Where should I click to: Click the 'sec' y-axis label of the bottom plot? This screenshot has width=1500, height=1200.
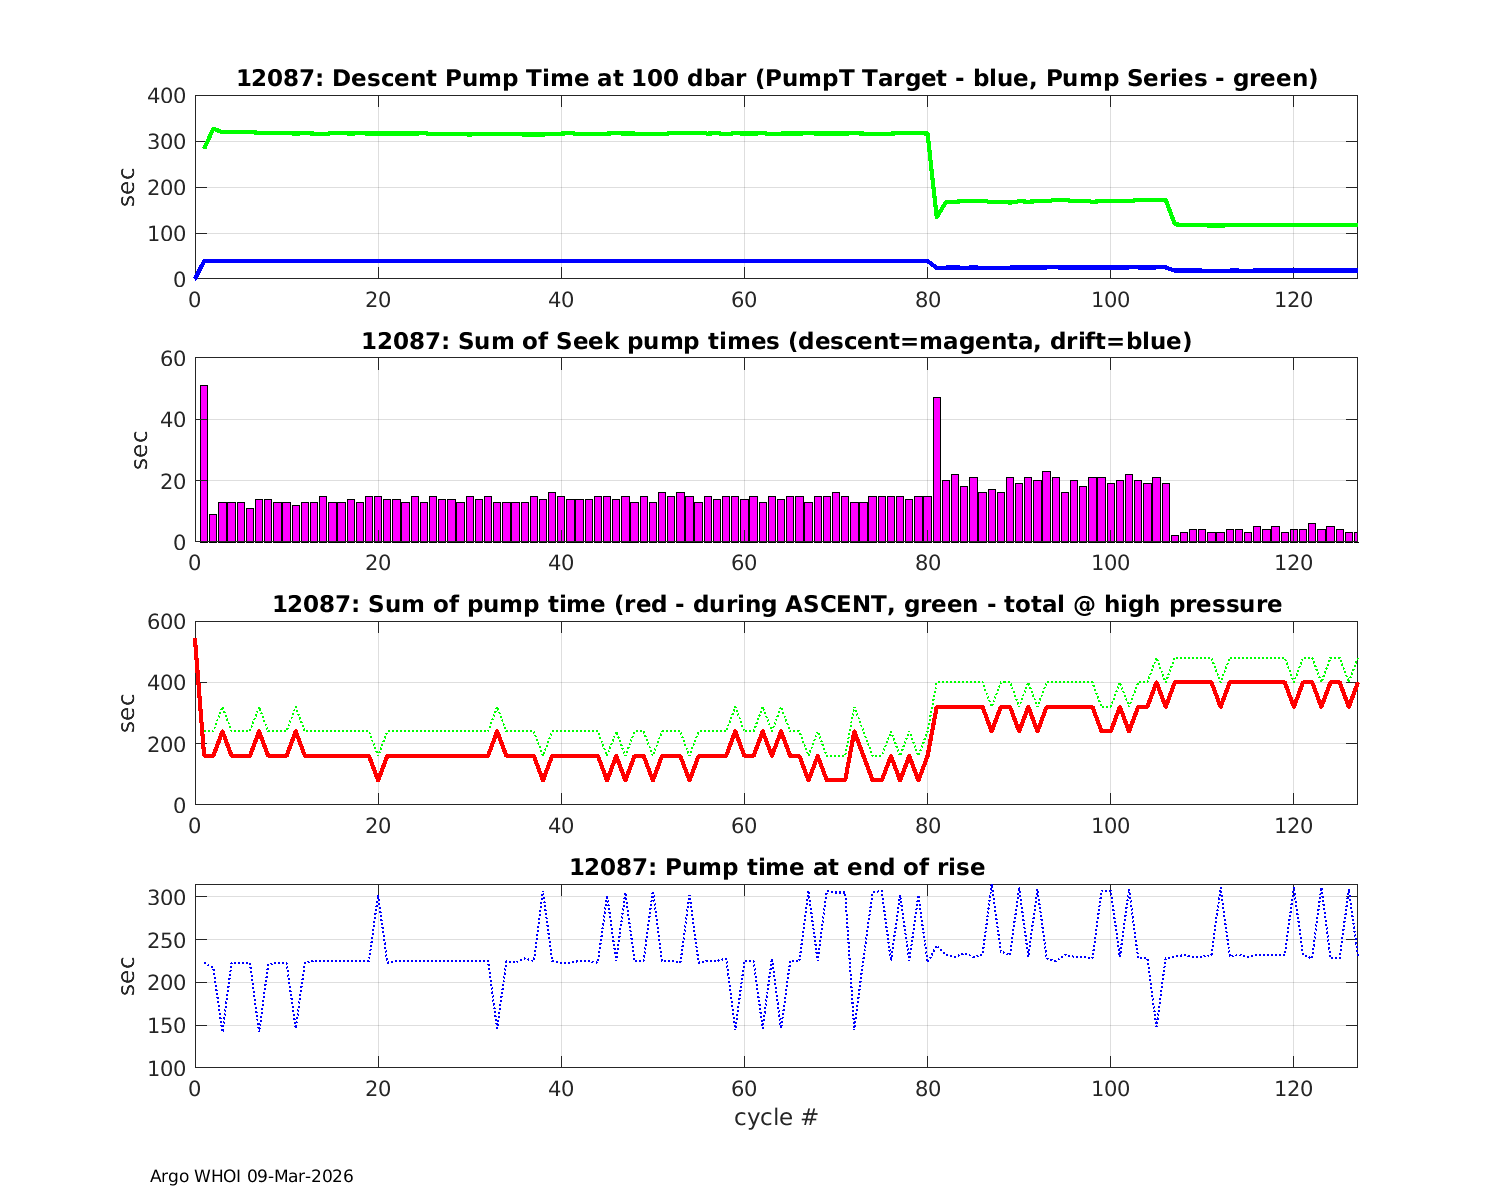tap(127, 976)
